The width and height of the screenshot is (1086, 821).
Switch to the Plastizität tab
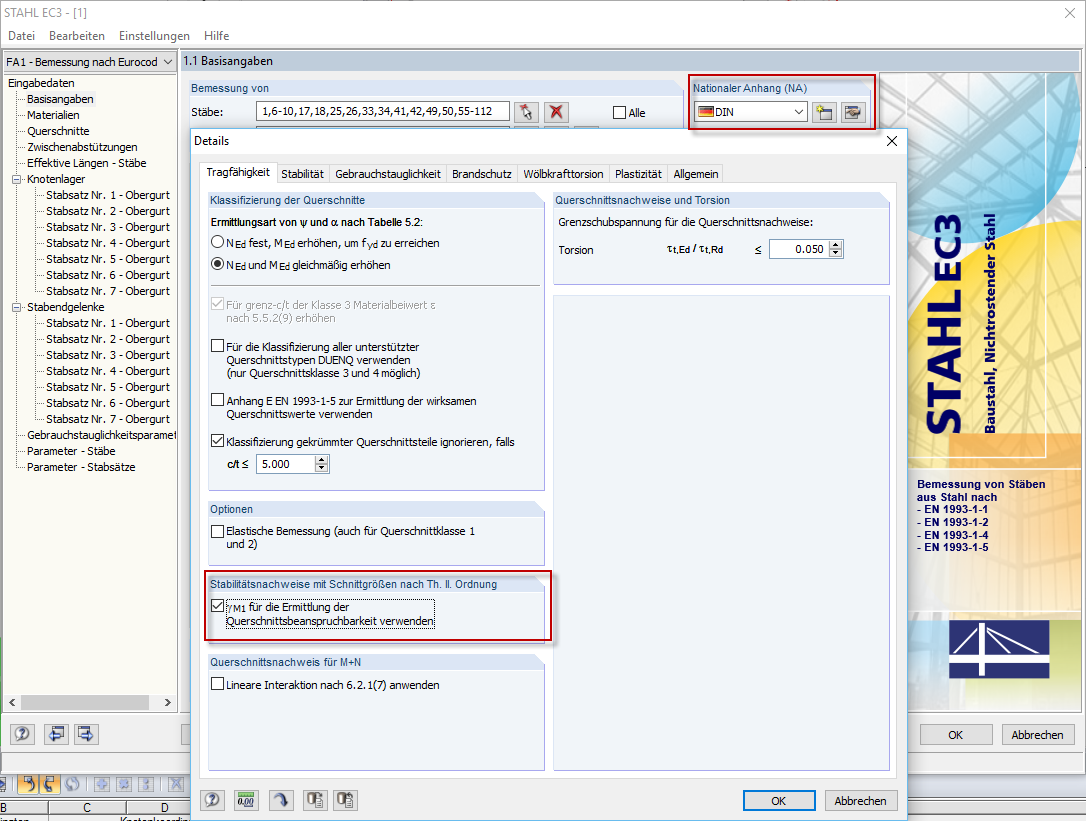638,174
